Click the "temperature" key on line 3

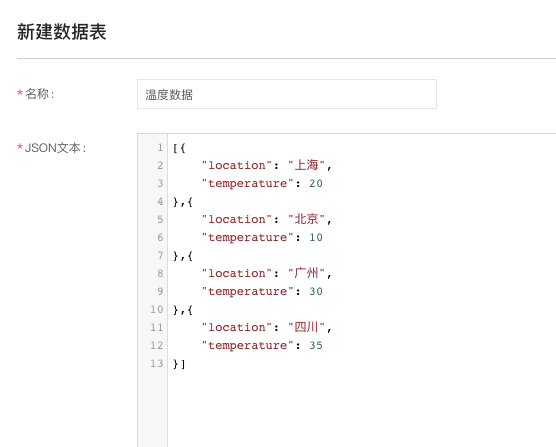pyautogui.click(x=248, y=183)
